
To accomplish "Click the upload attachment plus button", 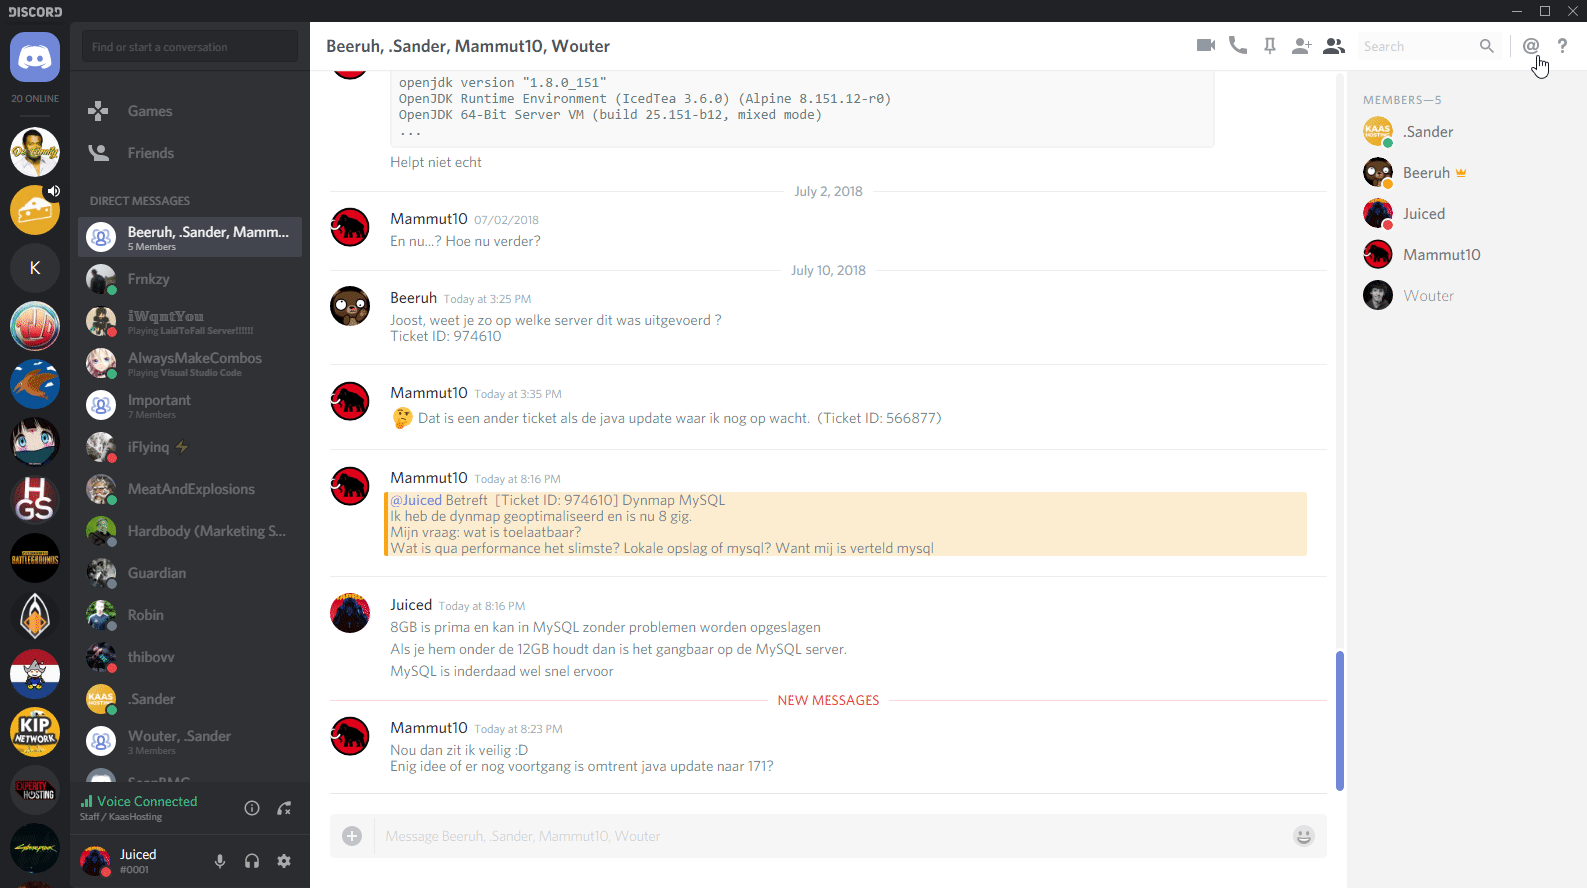I will (x=352, y=836).
